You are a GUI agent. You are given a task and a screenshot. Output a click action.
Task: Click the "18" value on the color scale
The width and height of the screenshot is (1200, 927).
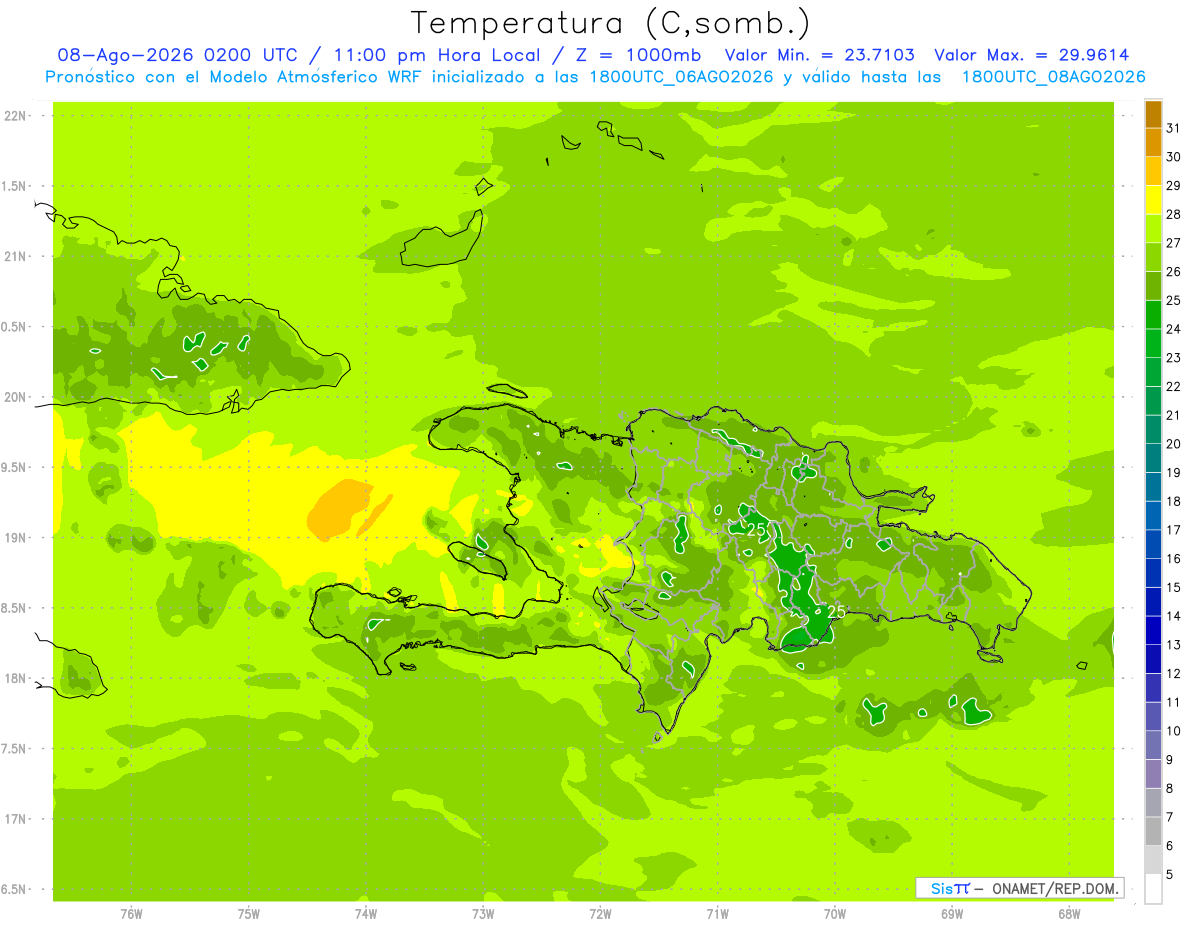1174,501
